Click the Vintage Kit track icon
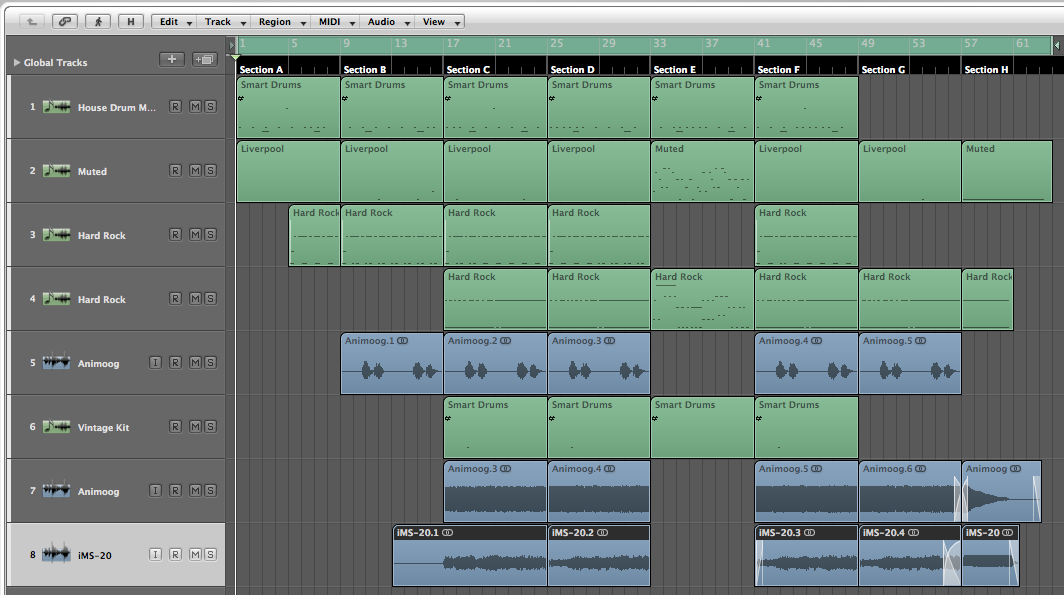Viewport: 1064px width, 595px height. coord(56,427)
